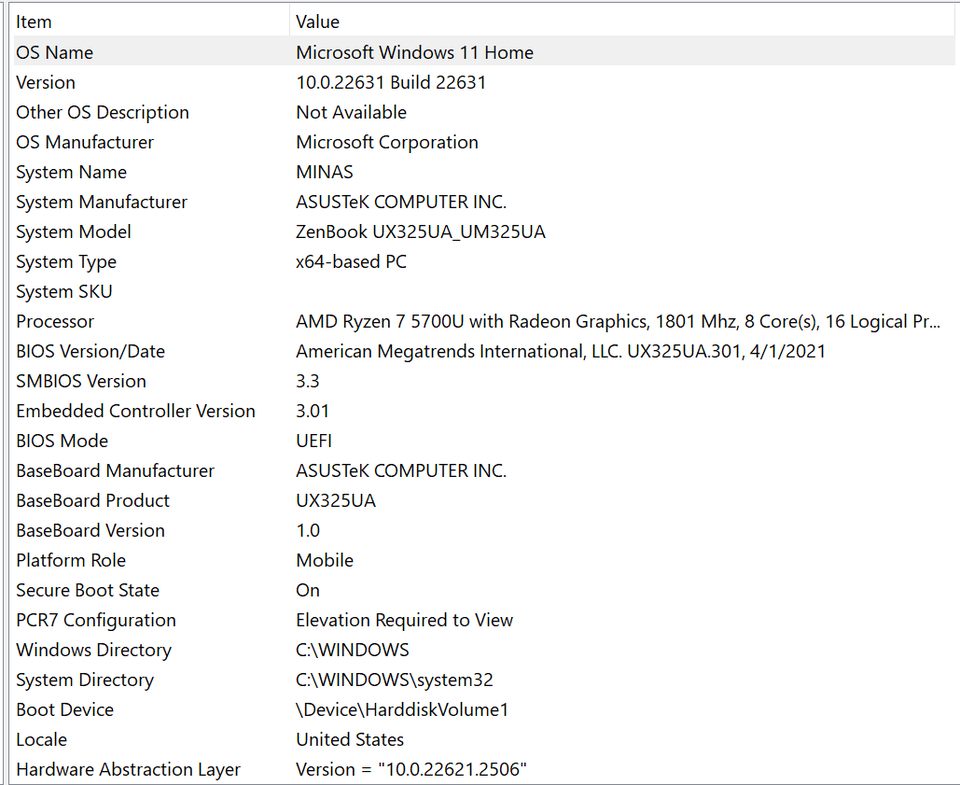The image size is (960, 785).
Task: Click the Item column header
Action: 34,22
